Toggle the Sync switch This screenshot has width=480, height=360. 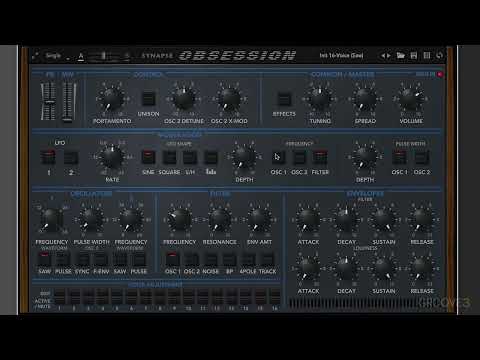pos(82,259)
